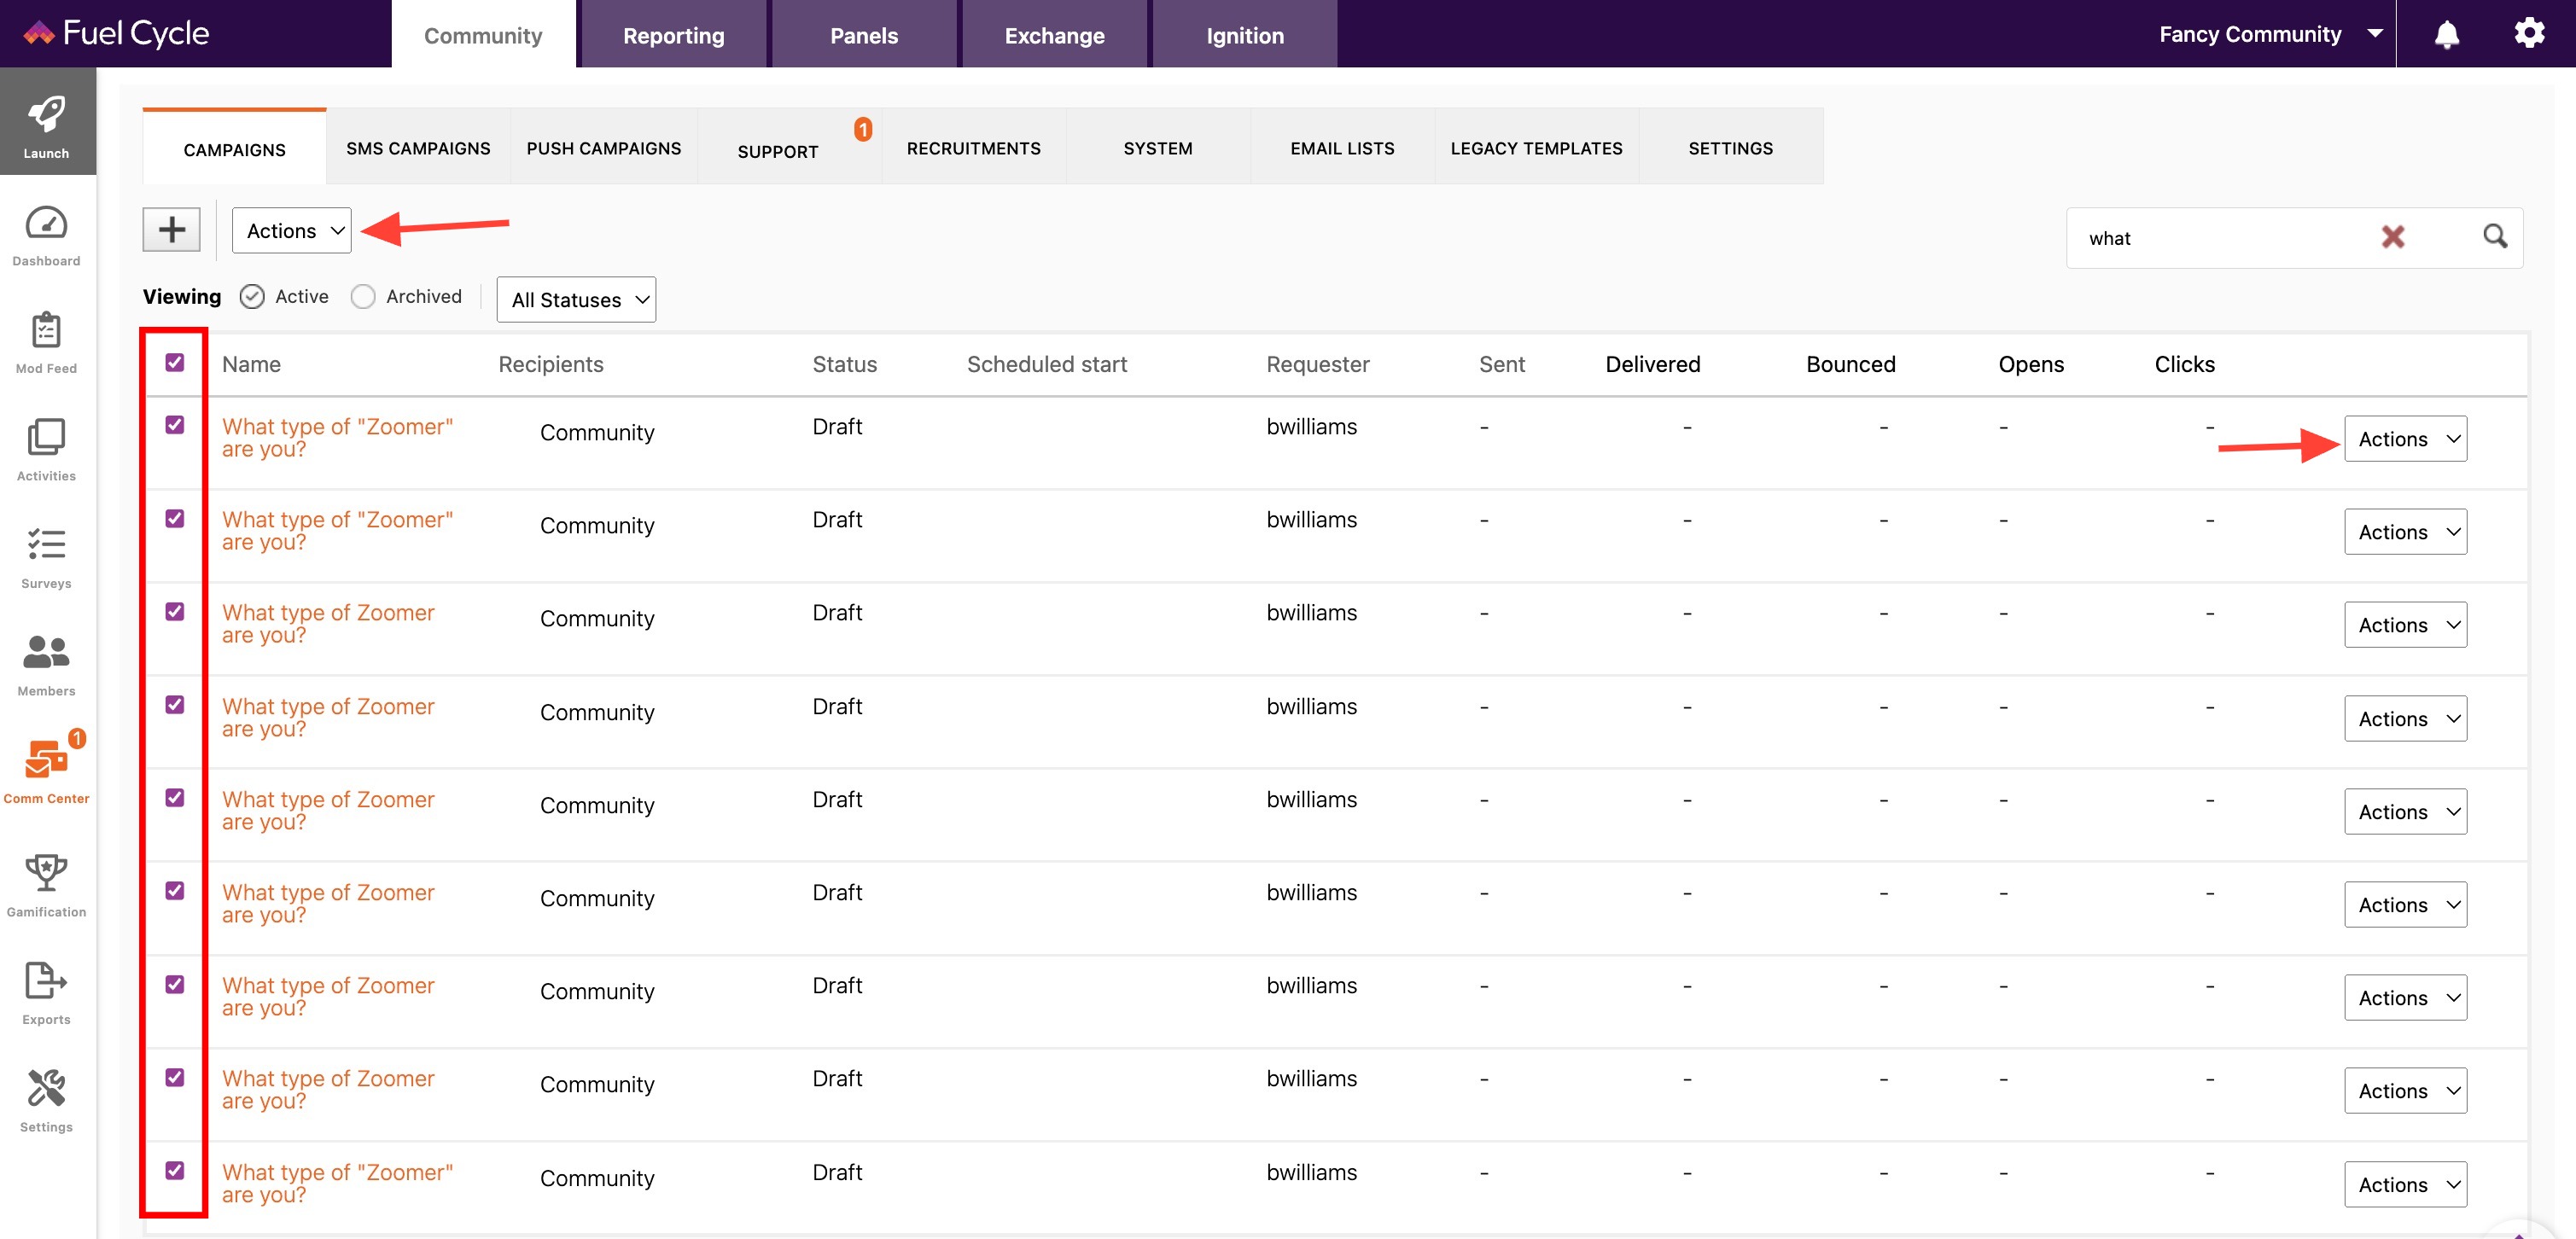Open the SYSTEM tab

1158,148
